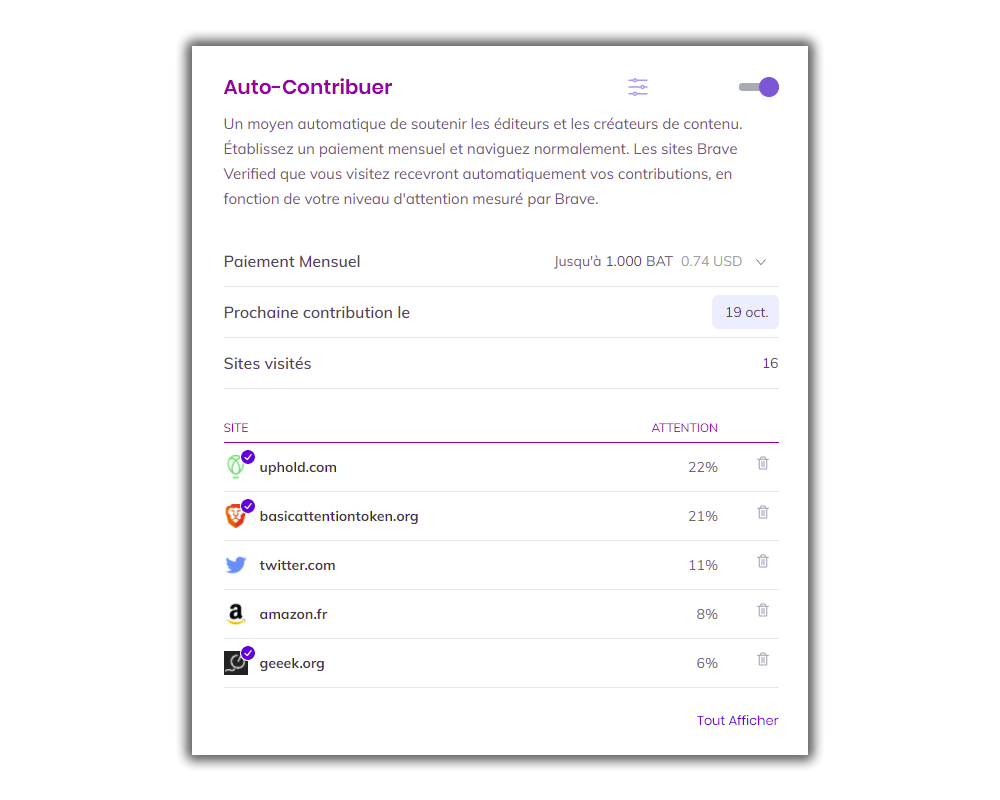Toggle the Auto-Contribuer switch off

pyautogui.click(x=758, y=87)
